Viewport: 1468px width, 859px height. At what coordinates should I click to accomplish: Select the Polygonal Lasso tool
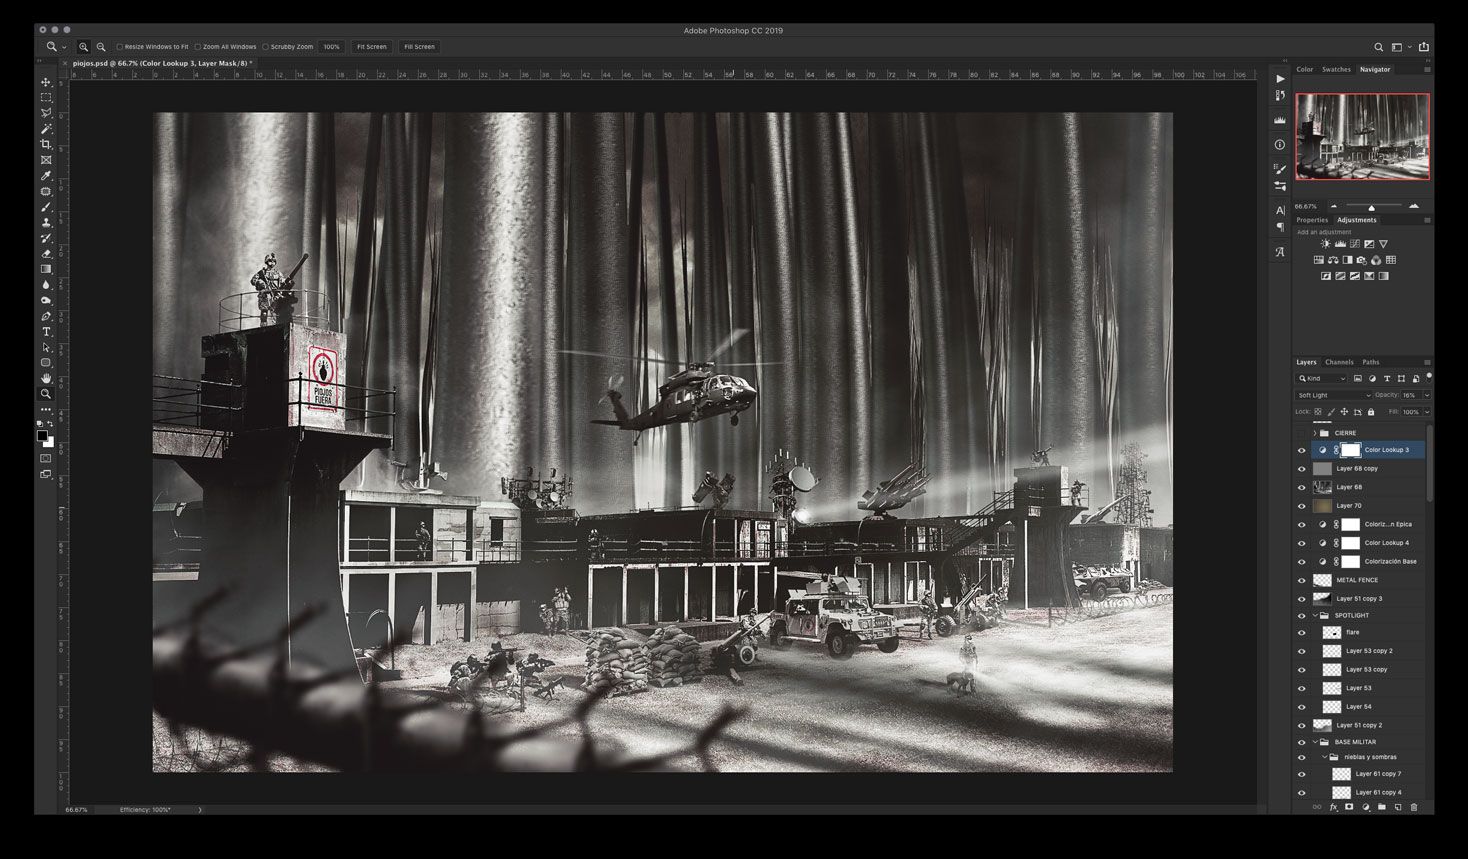point(46,113)
